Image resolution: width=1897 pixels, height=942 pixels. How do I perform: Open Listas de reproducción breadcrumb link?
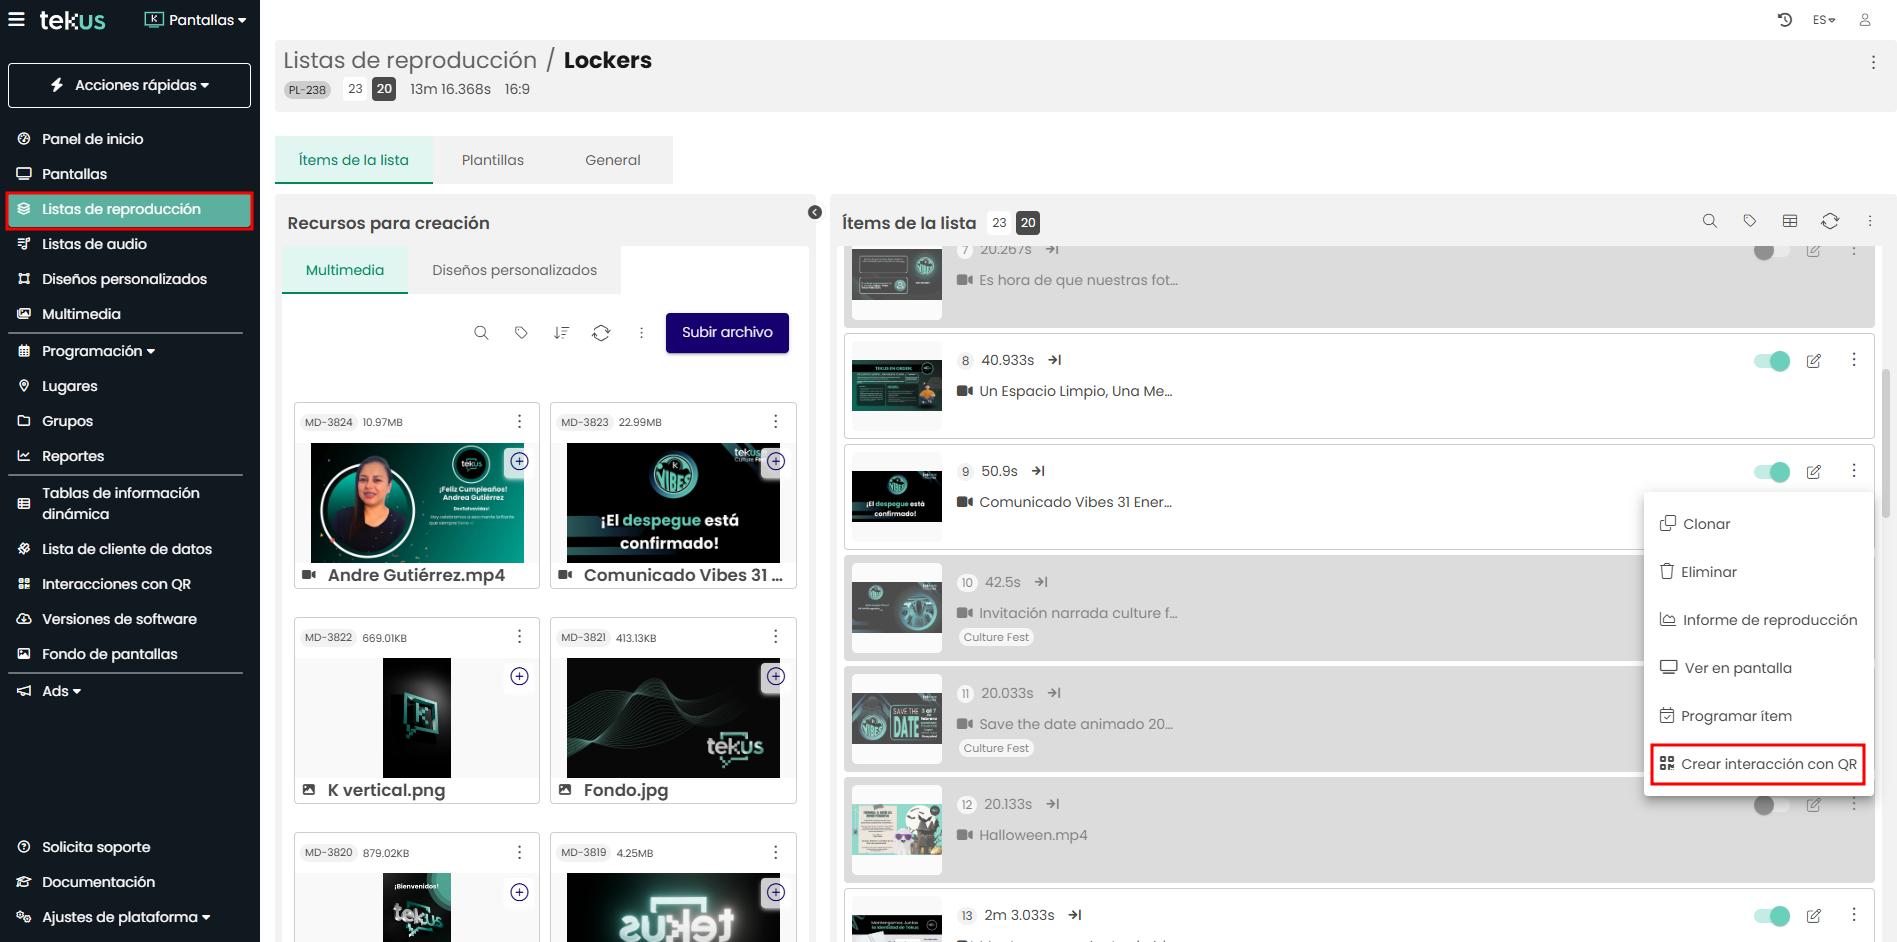[x=410, y=60]
